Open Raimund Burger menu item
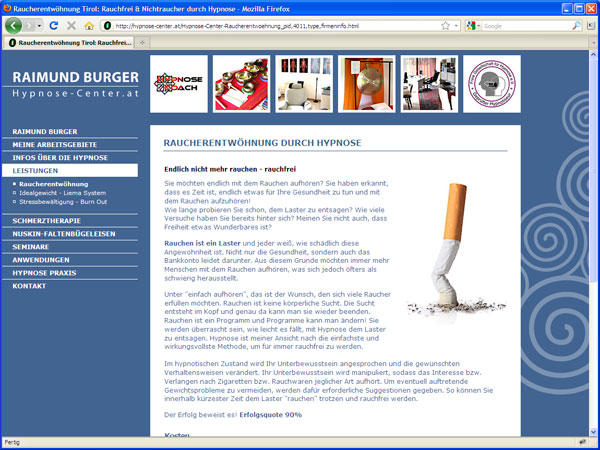 (x=45, y=132)
